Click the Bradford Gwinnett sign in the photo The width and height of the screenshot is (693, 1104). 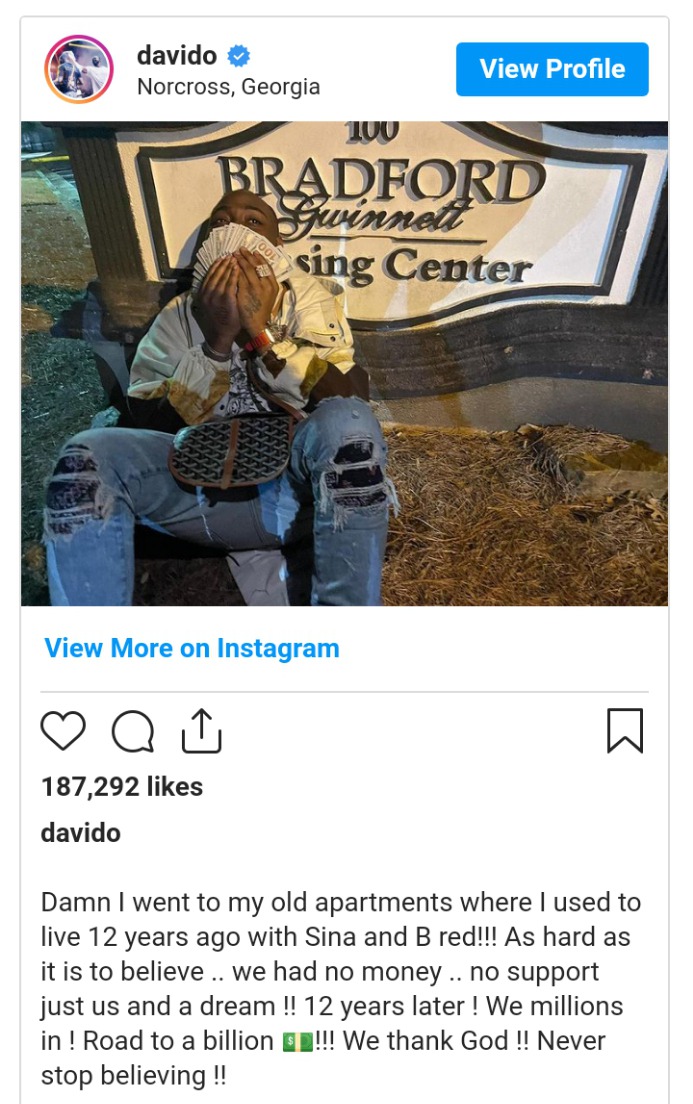point(394,218)
